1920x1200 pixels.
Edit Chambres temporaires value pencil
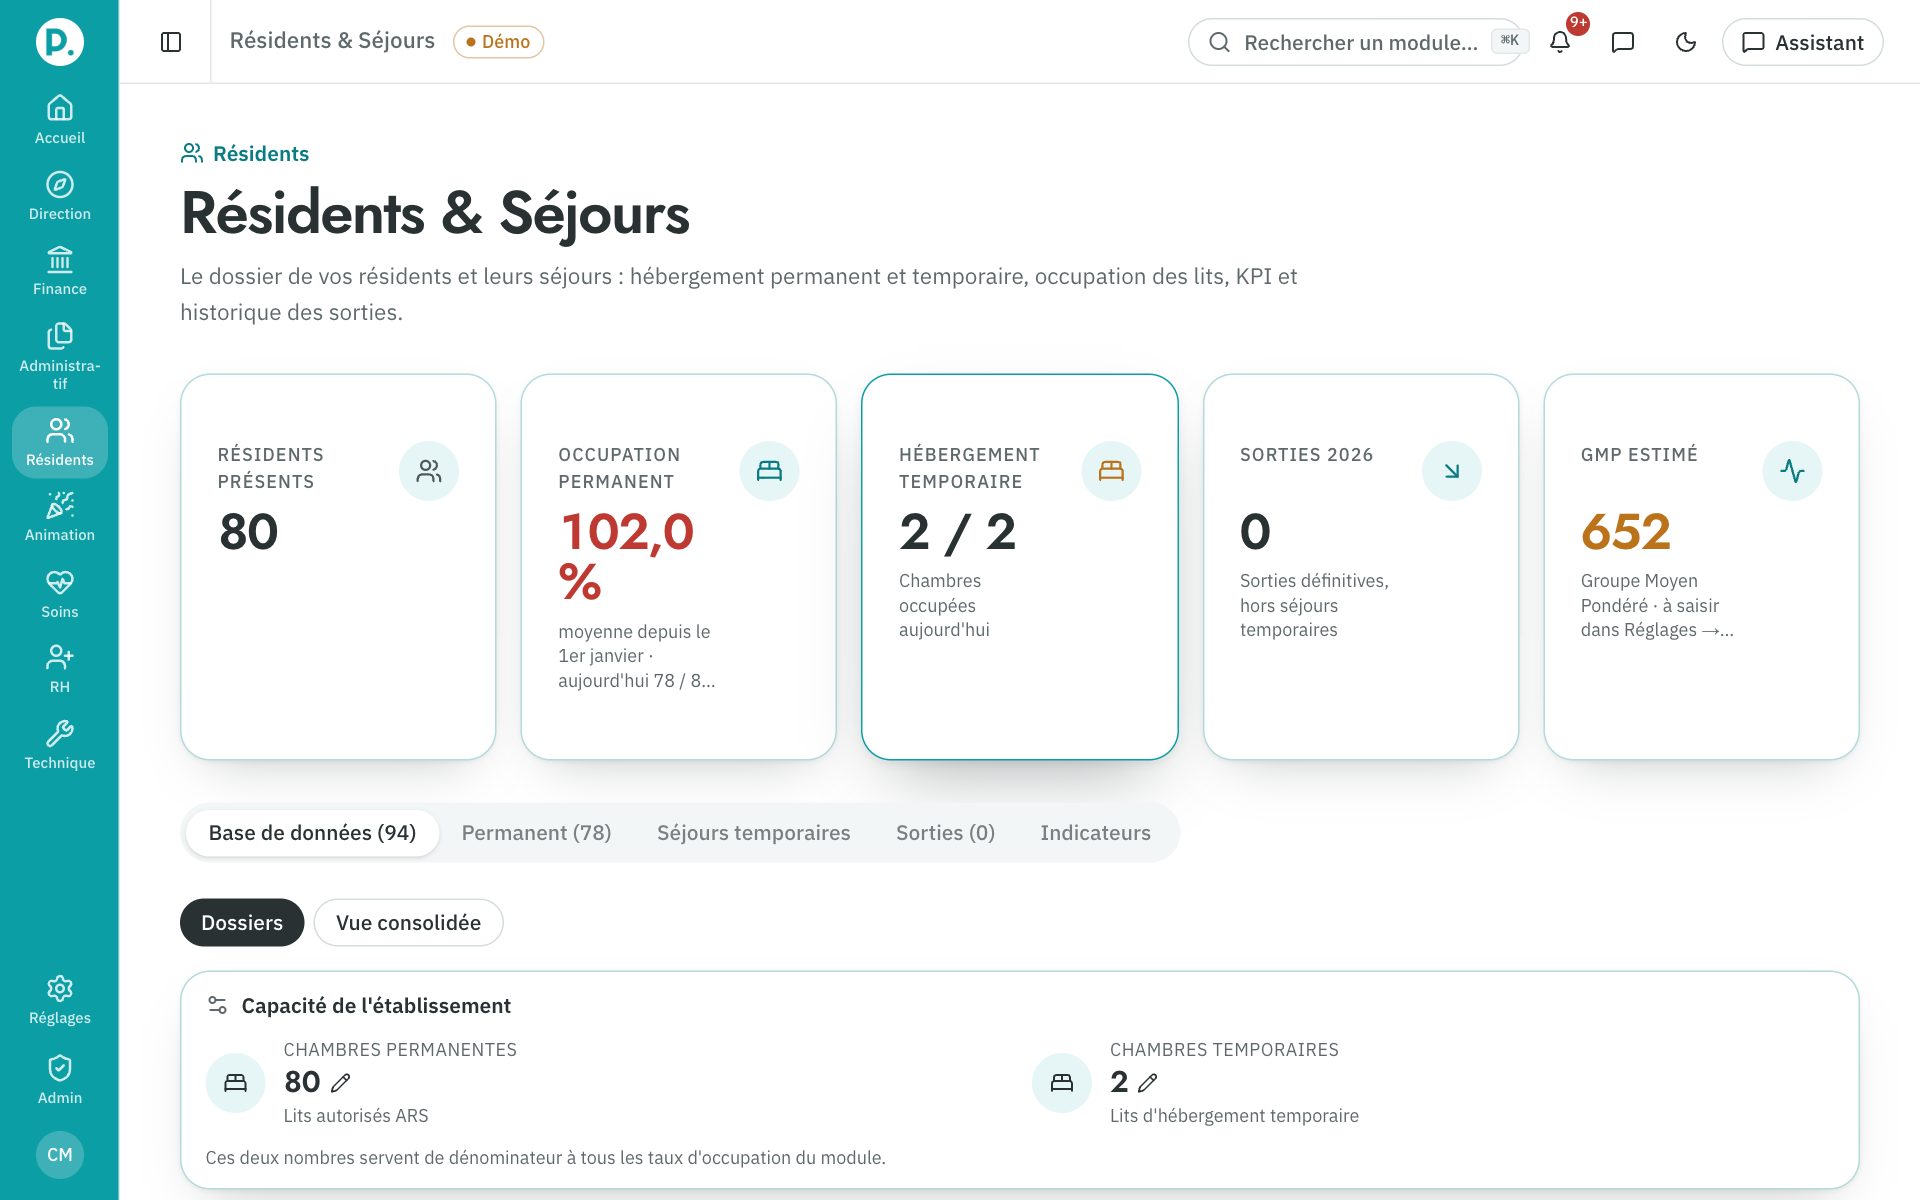click(x=1148, y=1083)
